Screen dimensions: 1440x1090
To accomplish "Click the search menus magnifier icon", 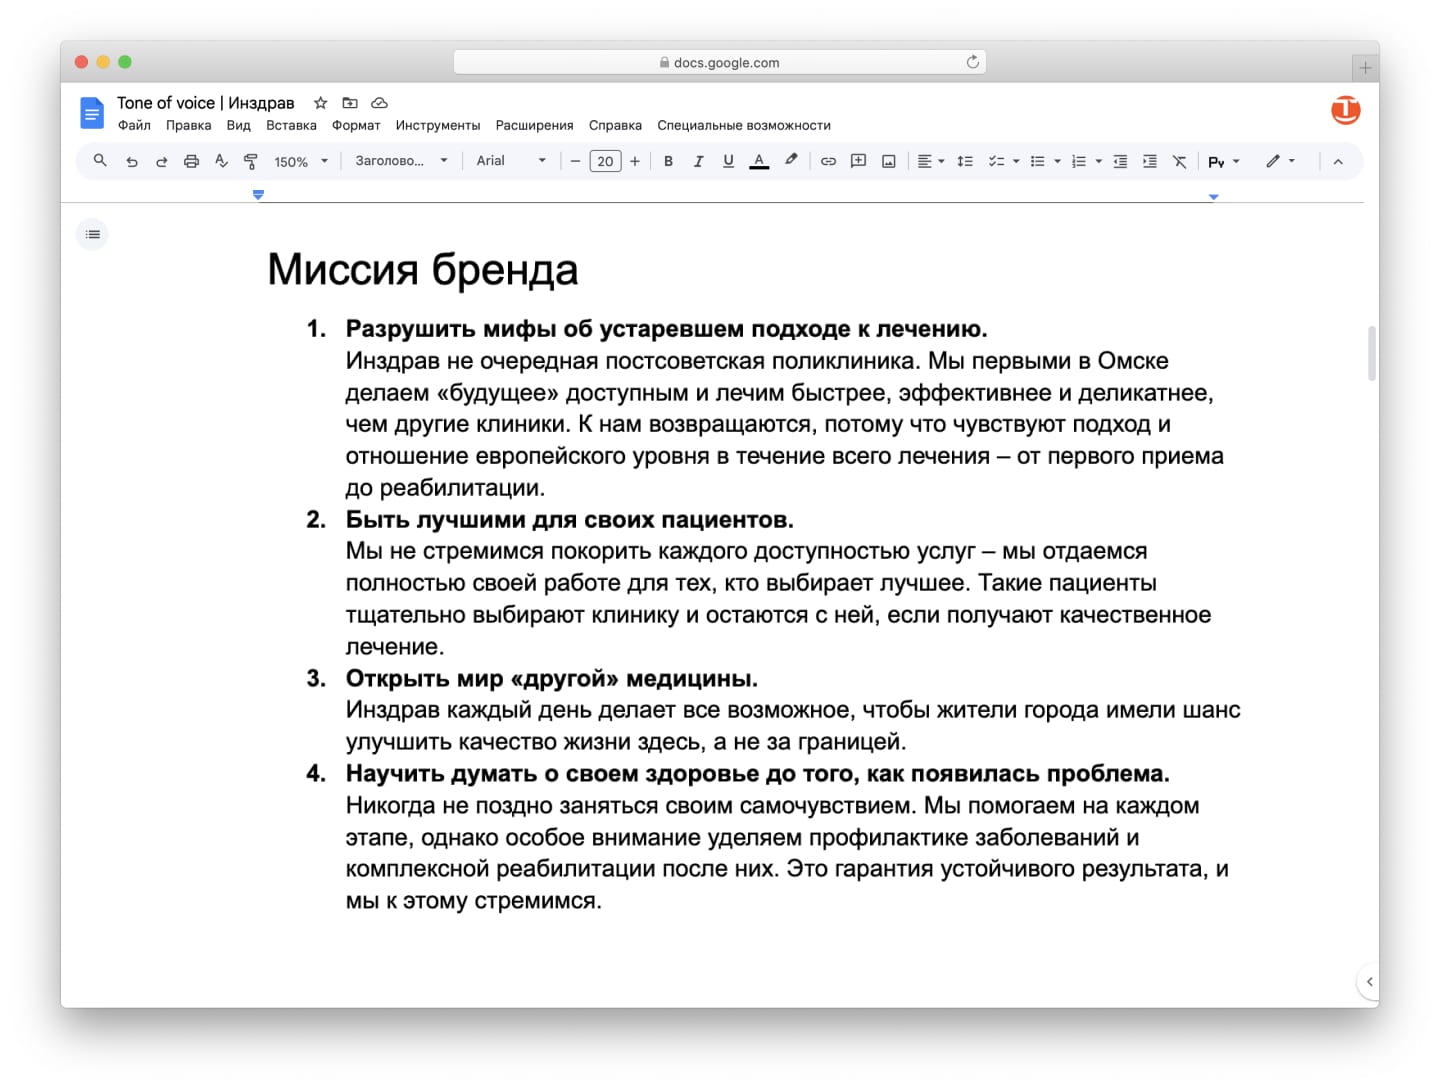I will 100,160.
